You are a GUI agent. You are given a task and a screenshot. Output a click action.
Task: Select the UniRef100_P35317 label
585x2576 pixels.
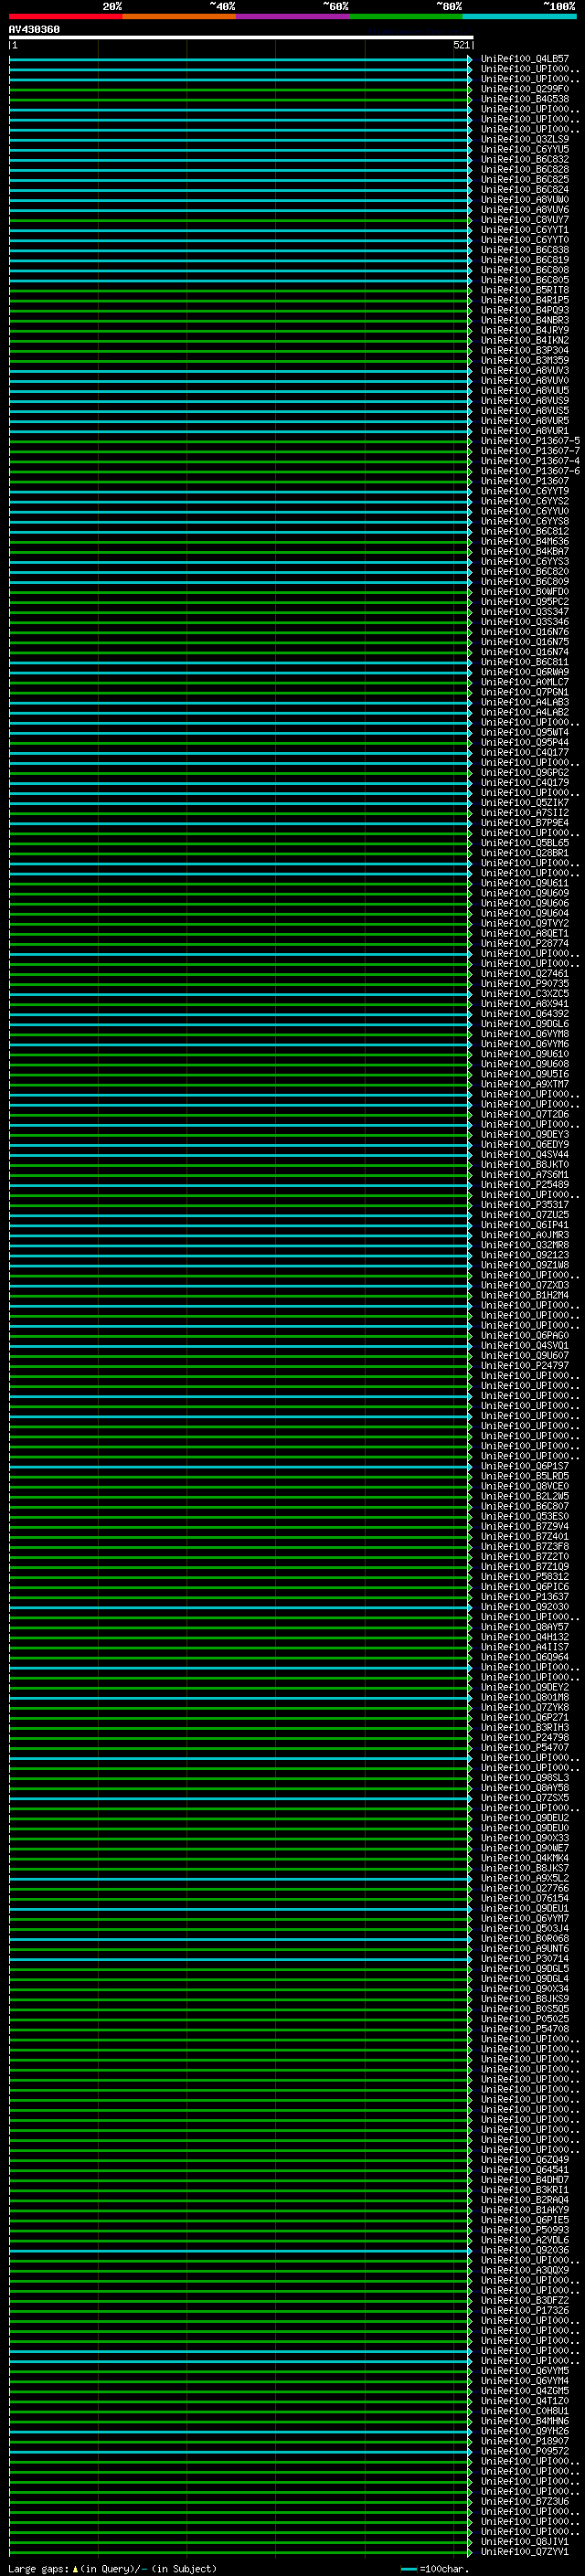[525, 1205]
